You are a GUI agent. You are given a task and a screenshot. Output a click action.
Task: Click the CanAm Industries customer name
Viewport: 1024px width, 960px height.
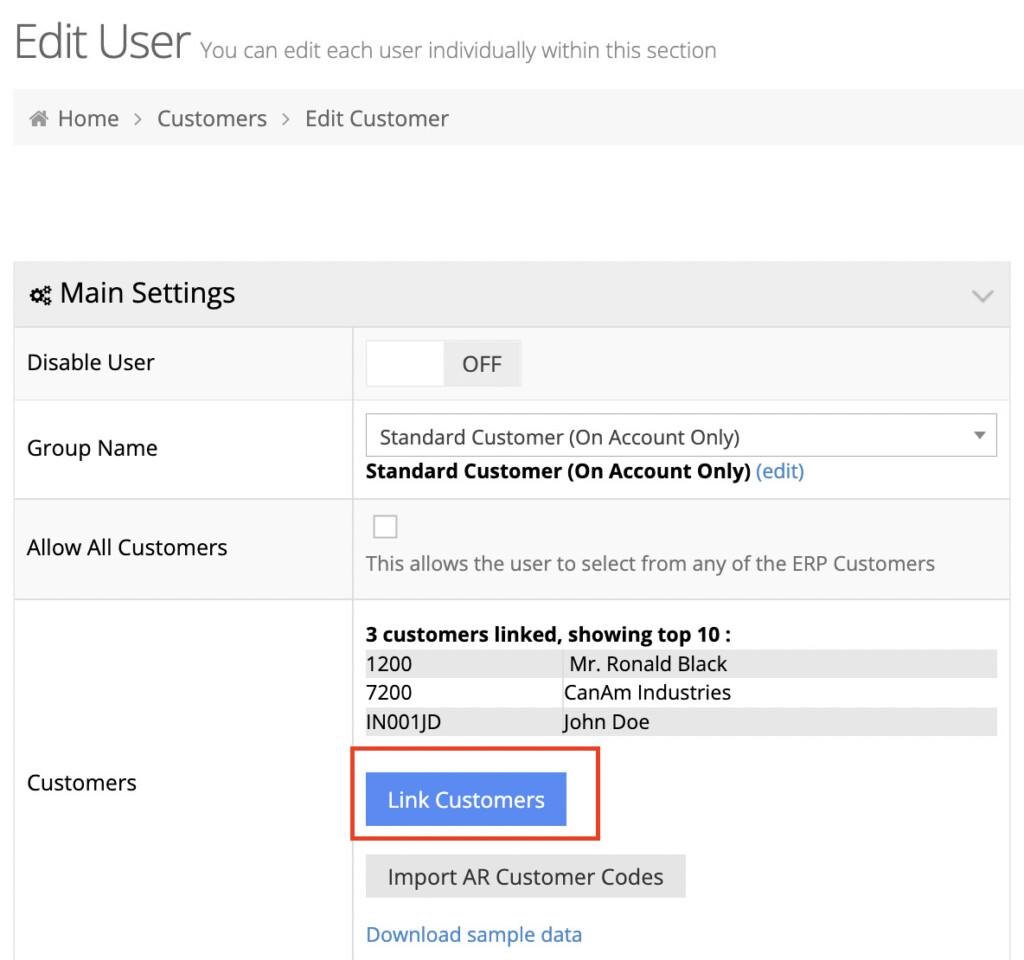(647, 693)
